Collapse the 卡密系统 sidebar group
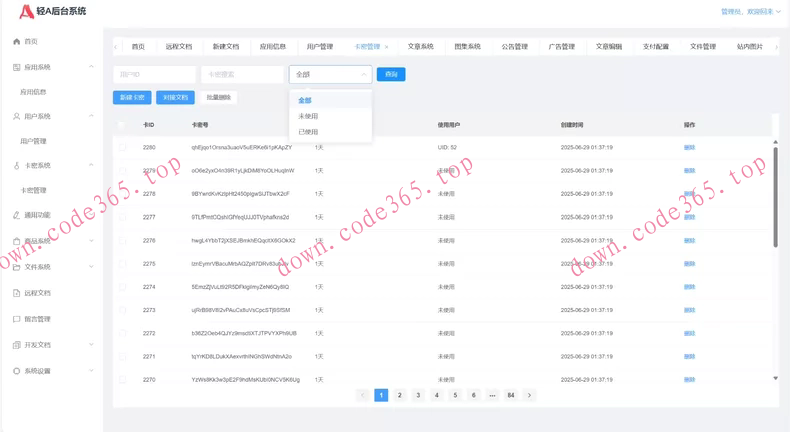790x432 pixels. click(91, 165)
